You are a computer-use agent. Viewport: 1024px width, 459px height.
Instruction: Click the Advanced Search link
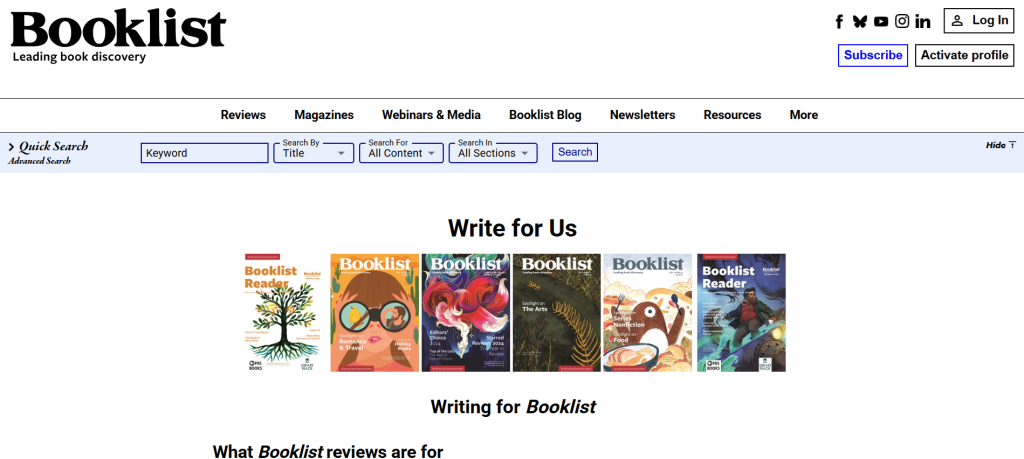(x=40, y=161)
